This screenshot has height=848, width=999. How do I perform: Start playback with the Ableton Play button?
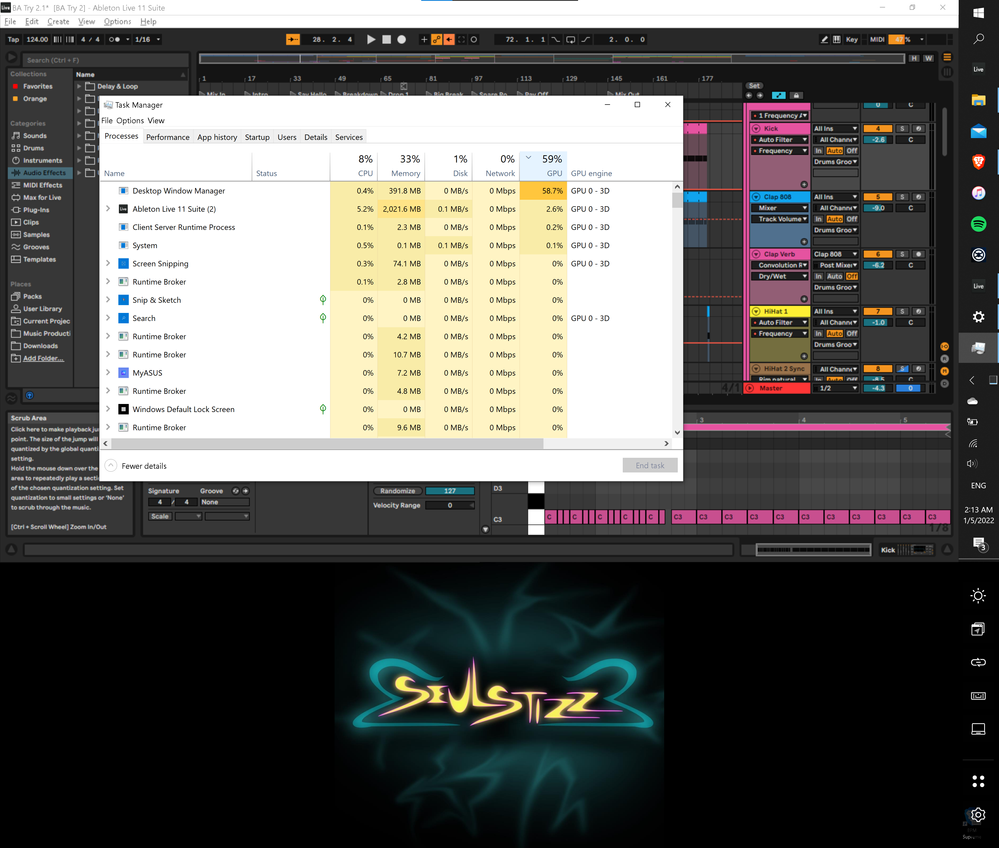coord(371,40)
